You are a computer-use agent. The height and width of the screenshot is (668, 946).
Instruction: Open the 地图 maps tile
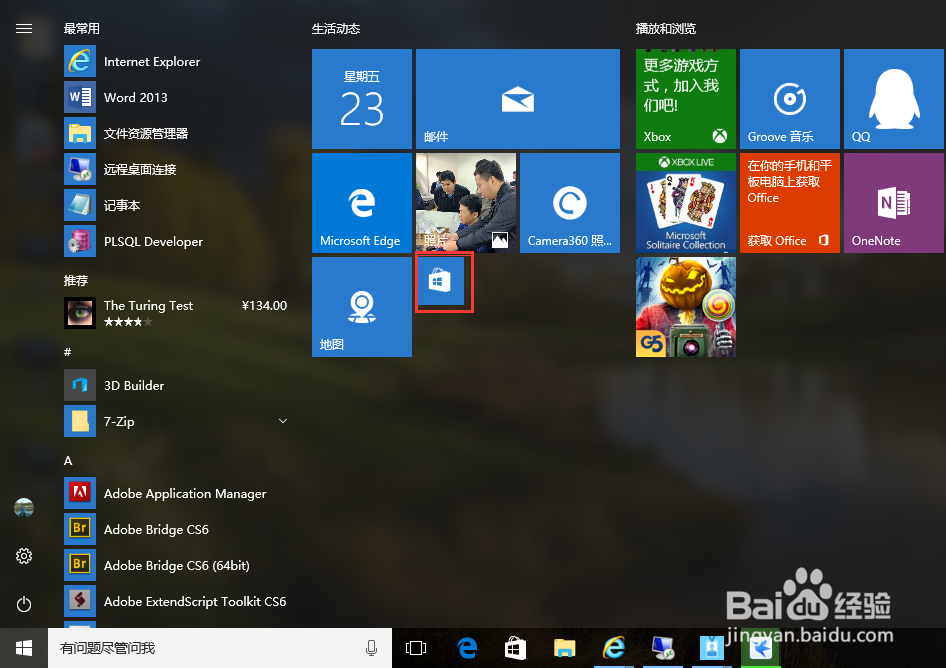tap(361, 307)
